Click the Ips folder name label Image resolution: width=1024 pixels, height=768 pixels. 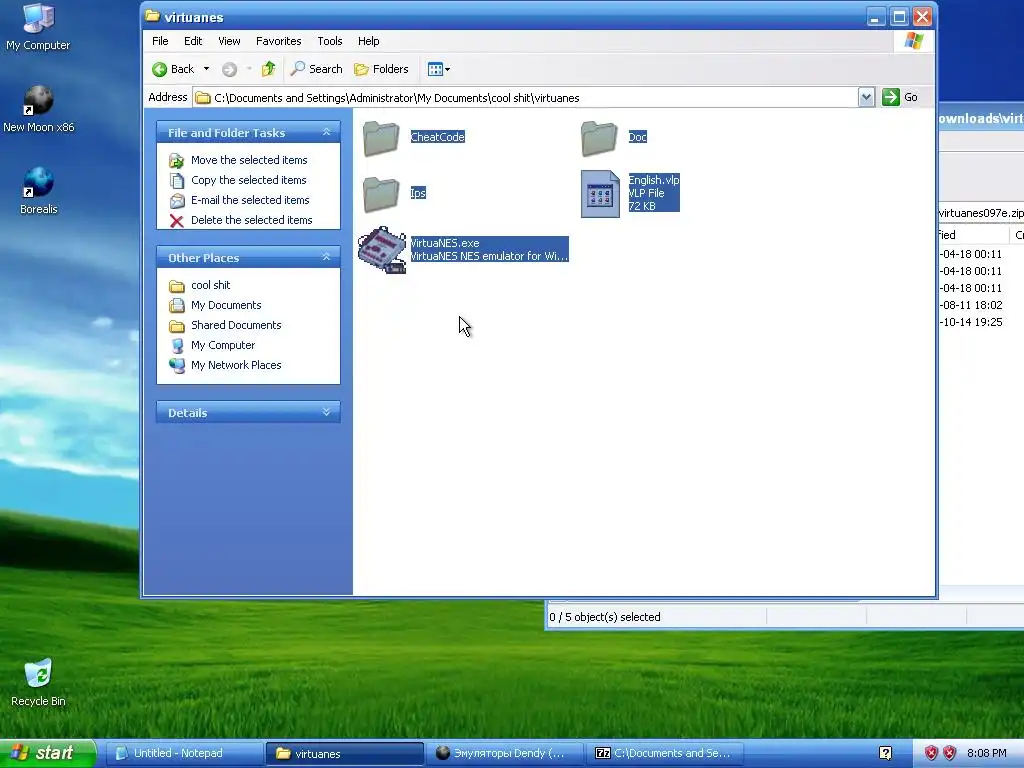click(x=418, y=193)
